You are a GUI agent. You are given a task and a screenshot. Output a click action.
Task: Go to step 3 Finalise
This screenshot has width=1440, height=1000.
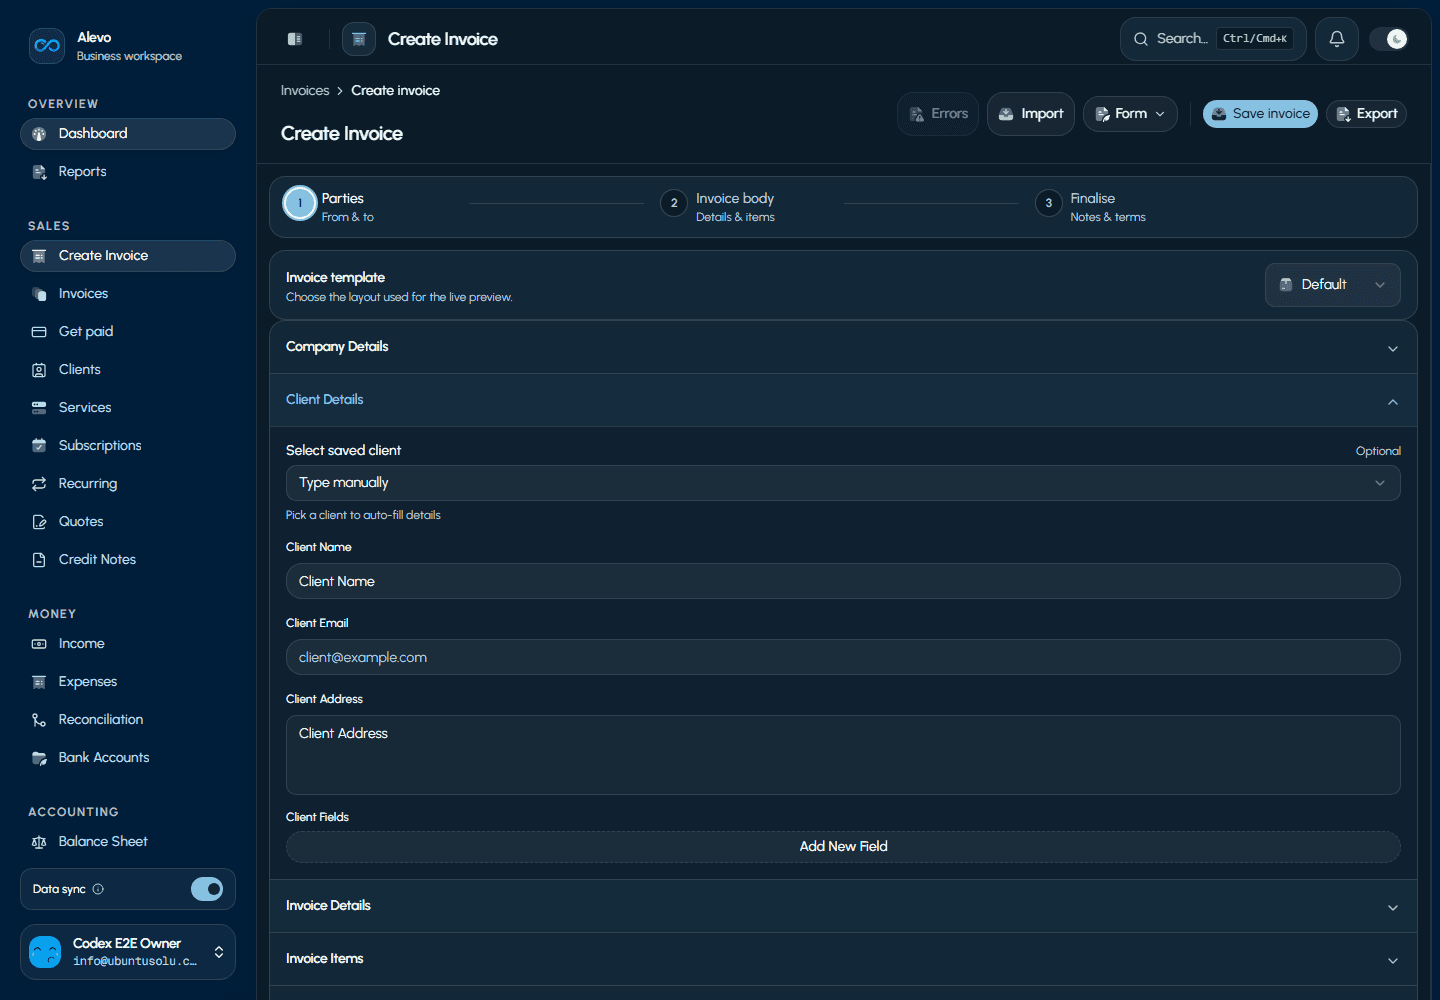point(1091,207)
